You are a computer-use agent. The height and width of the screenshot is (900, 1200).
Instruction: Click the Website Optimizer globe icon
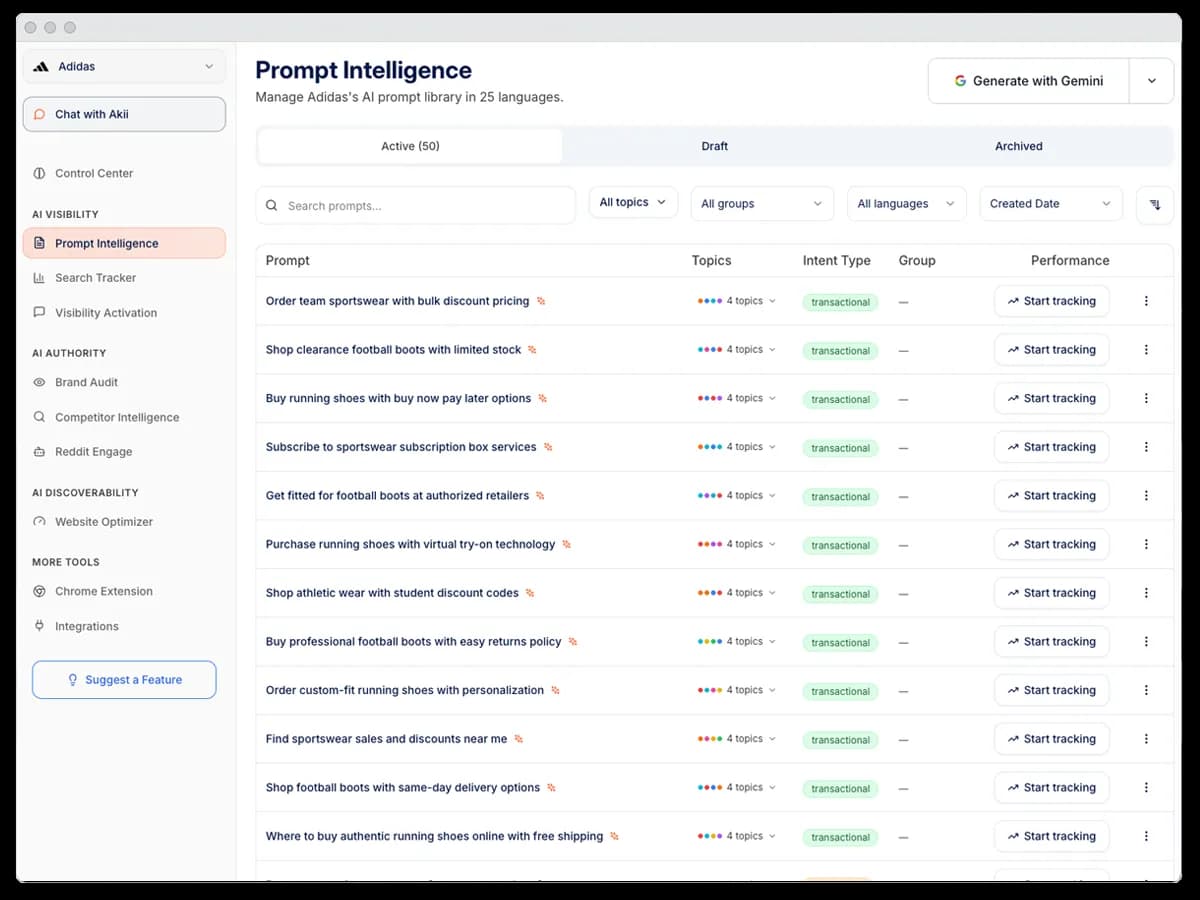[x=38, y=521]
